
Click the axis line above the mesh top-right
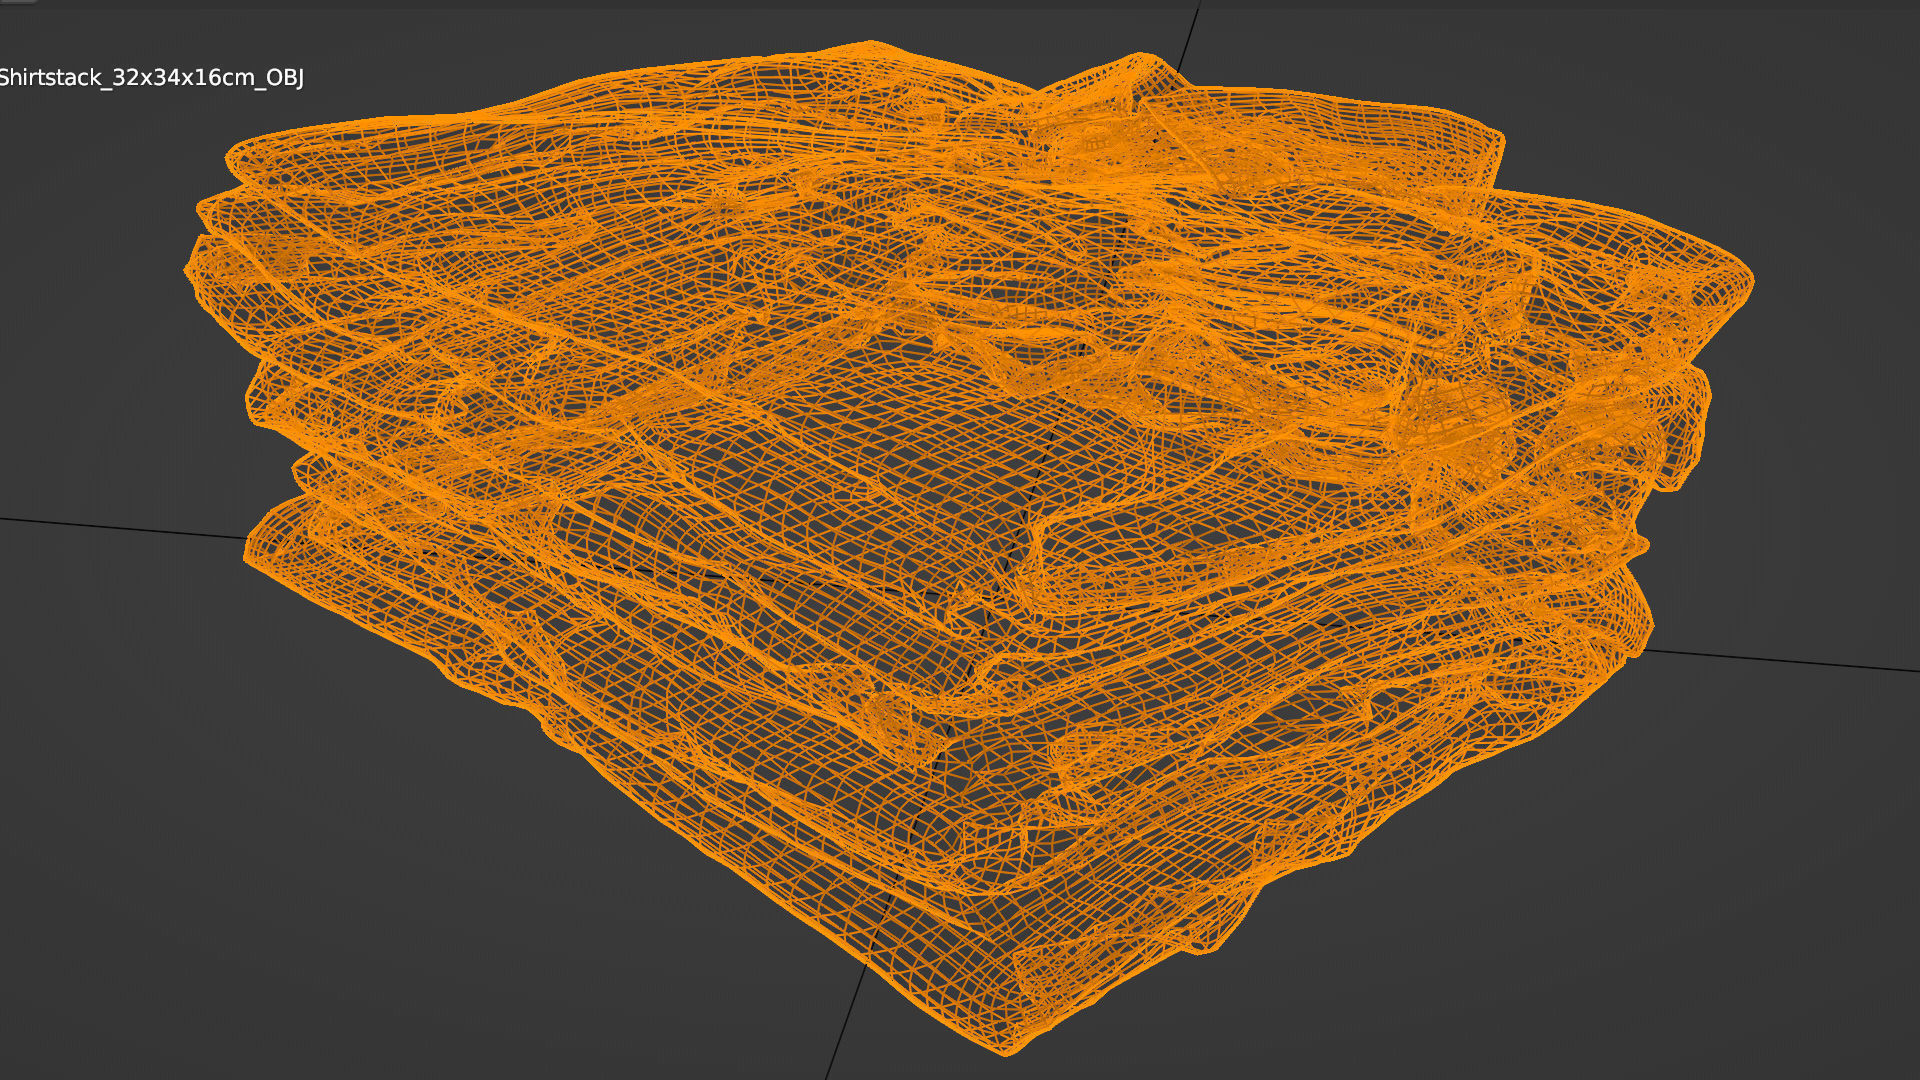[x=1188, y=38]
